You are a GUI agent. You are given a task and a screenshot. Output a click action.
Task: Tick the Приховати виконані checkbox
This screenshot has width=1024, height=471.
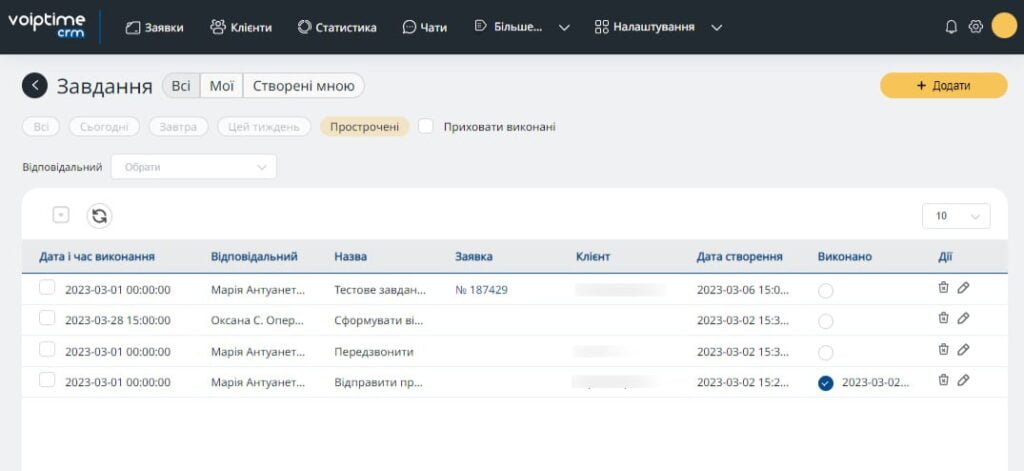[426, 126]
